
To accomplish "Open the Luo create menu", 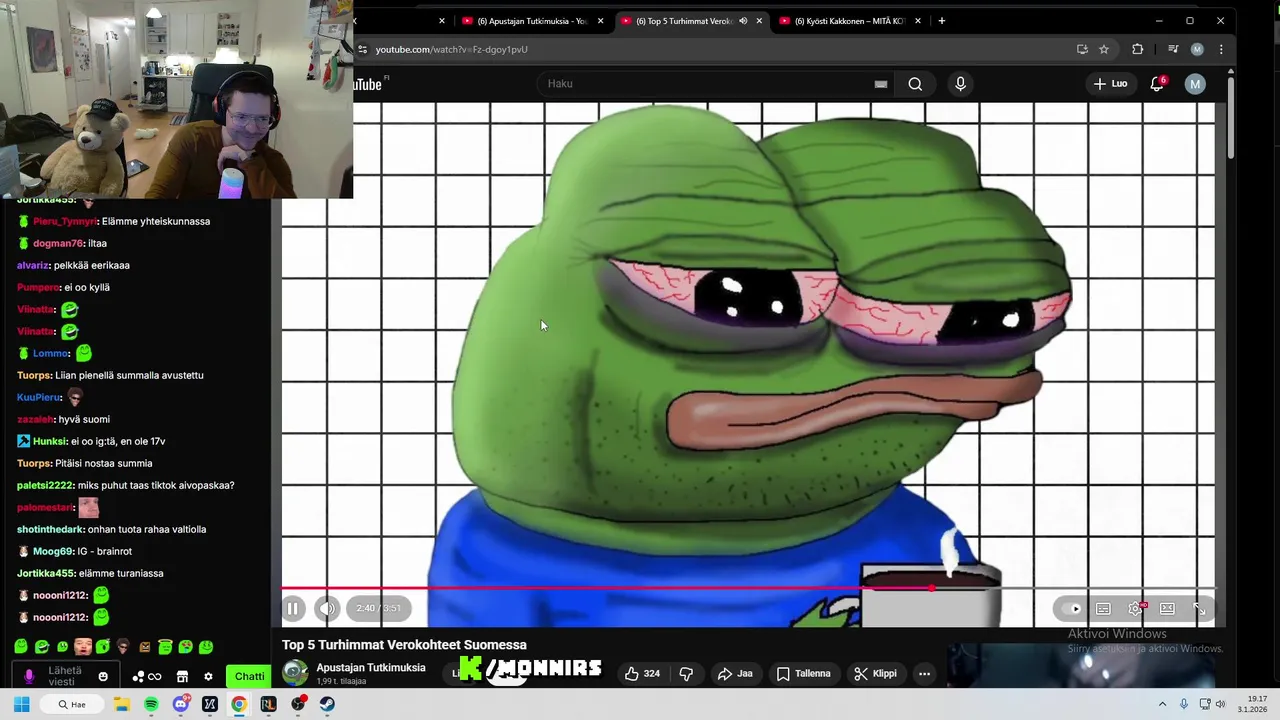I will tap(1110, 84).
